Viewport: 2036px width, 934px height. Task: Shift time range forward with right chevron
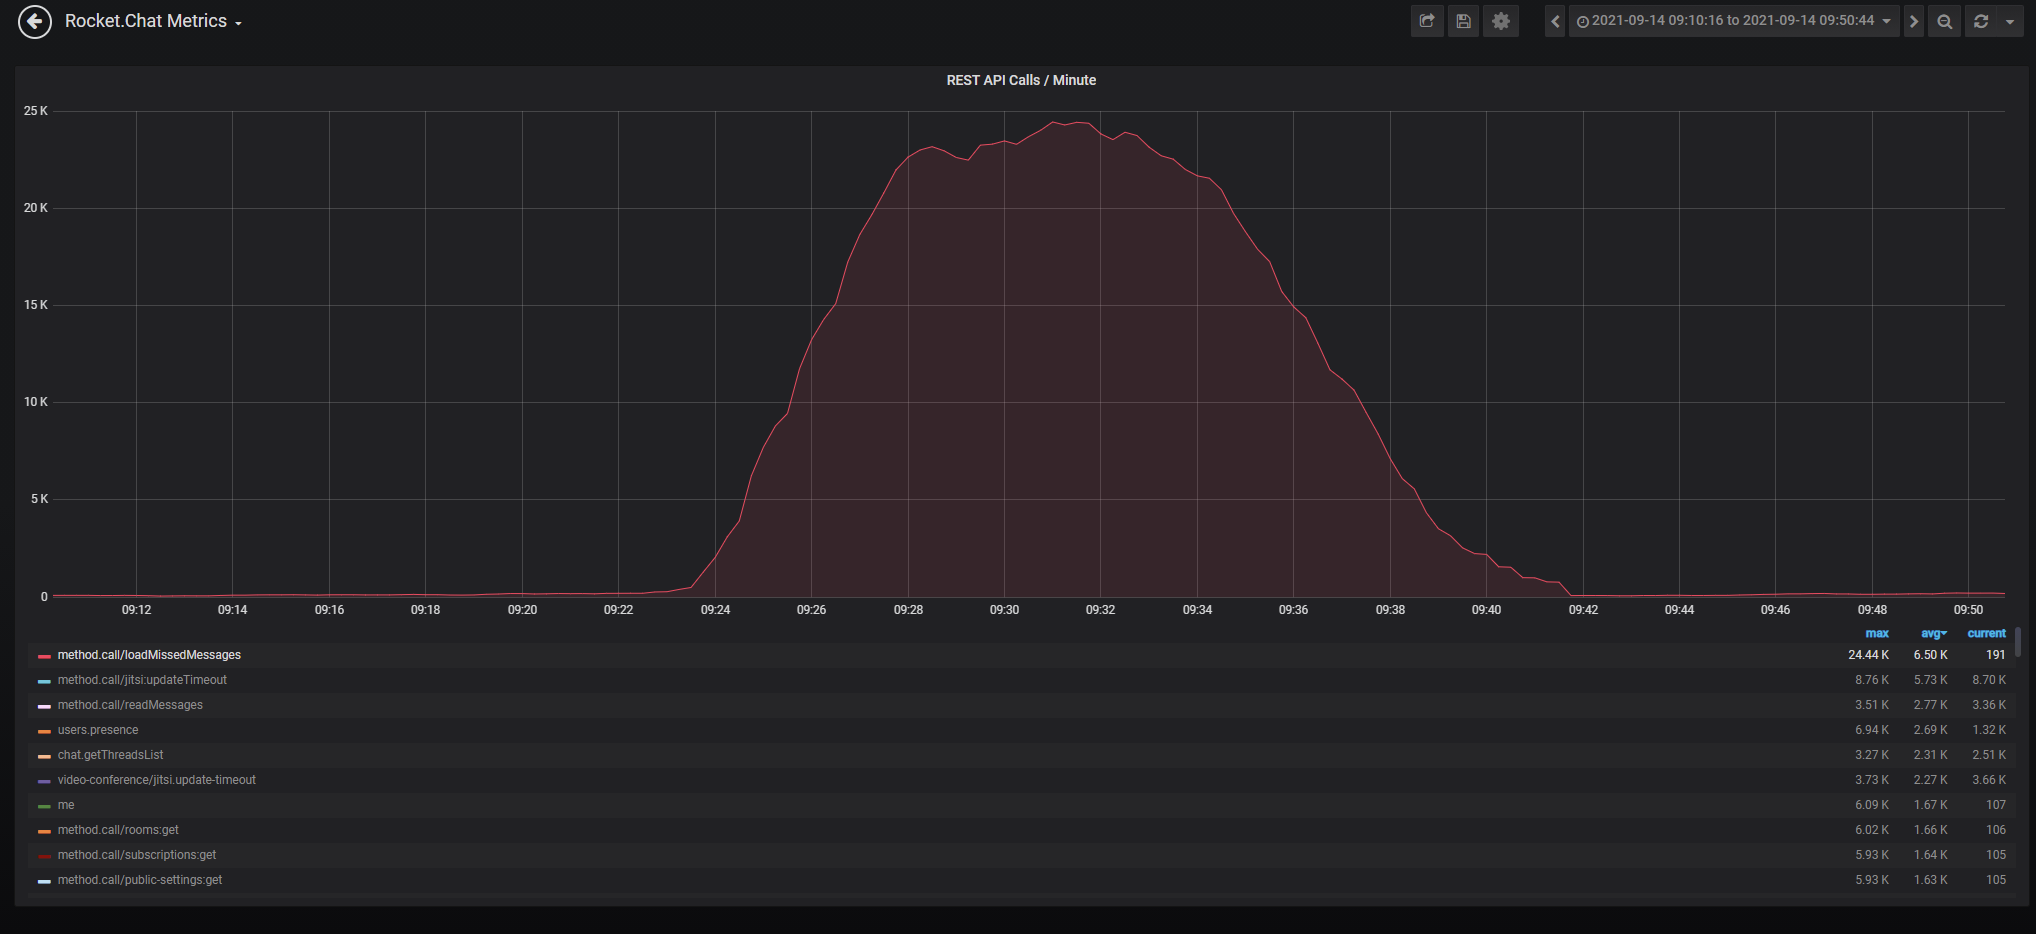pyautogui.click(x=1914, y=21)
